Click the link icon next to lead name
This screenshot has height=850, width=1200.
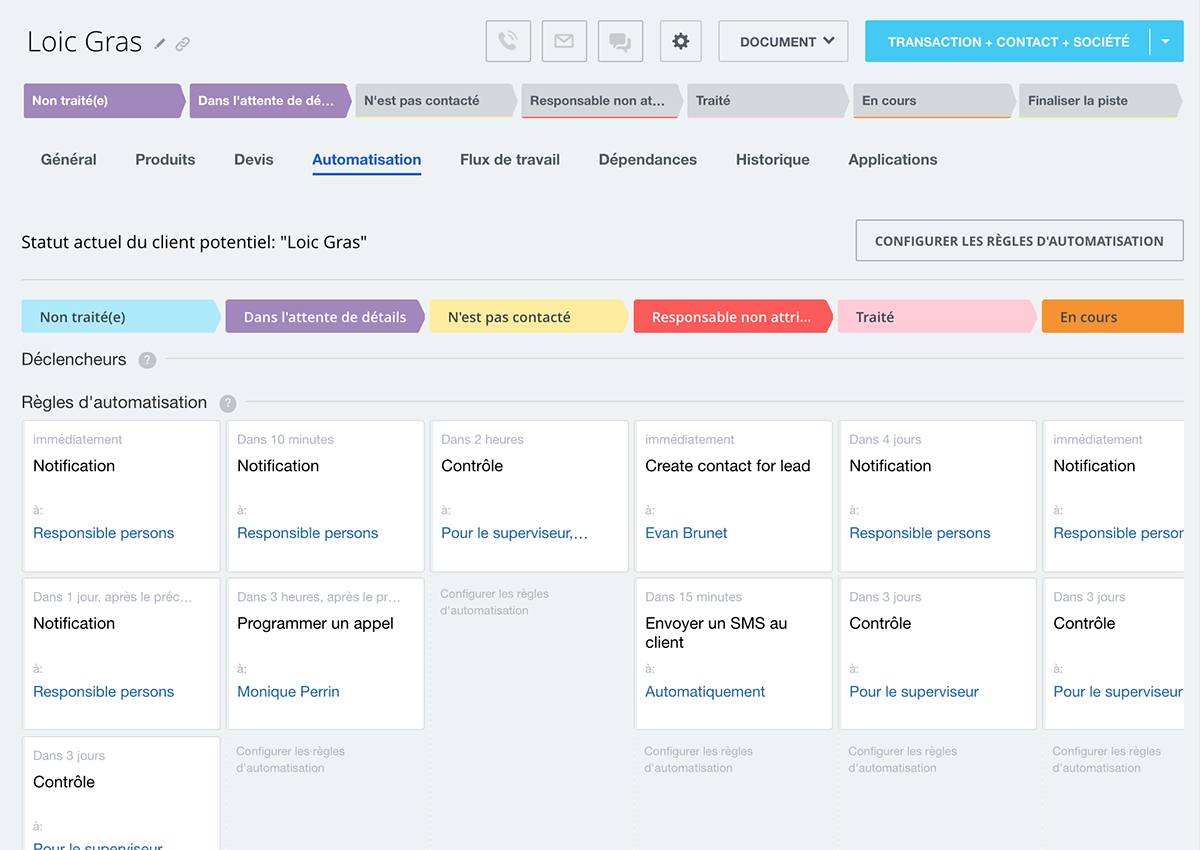point(182,44)
